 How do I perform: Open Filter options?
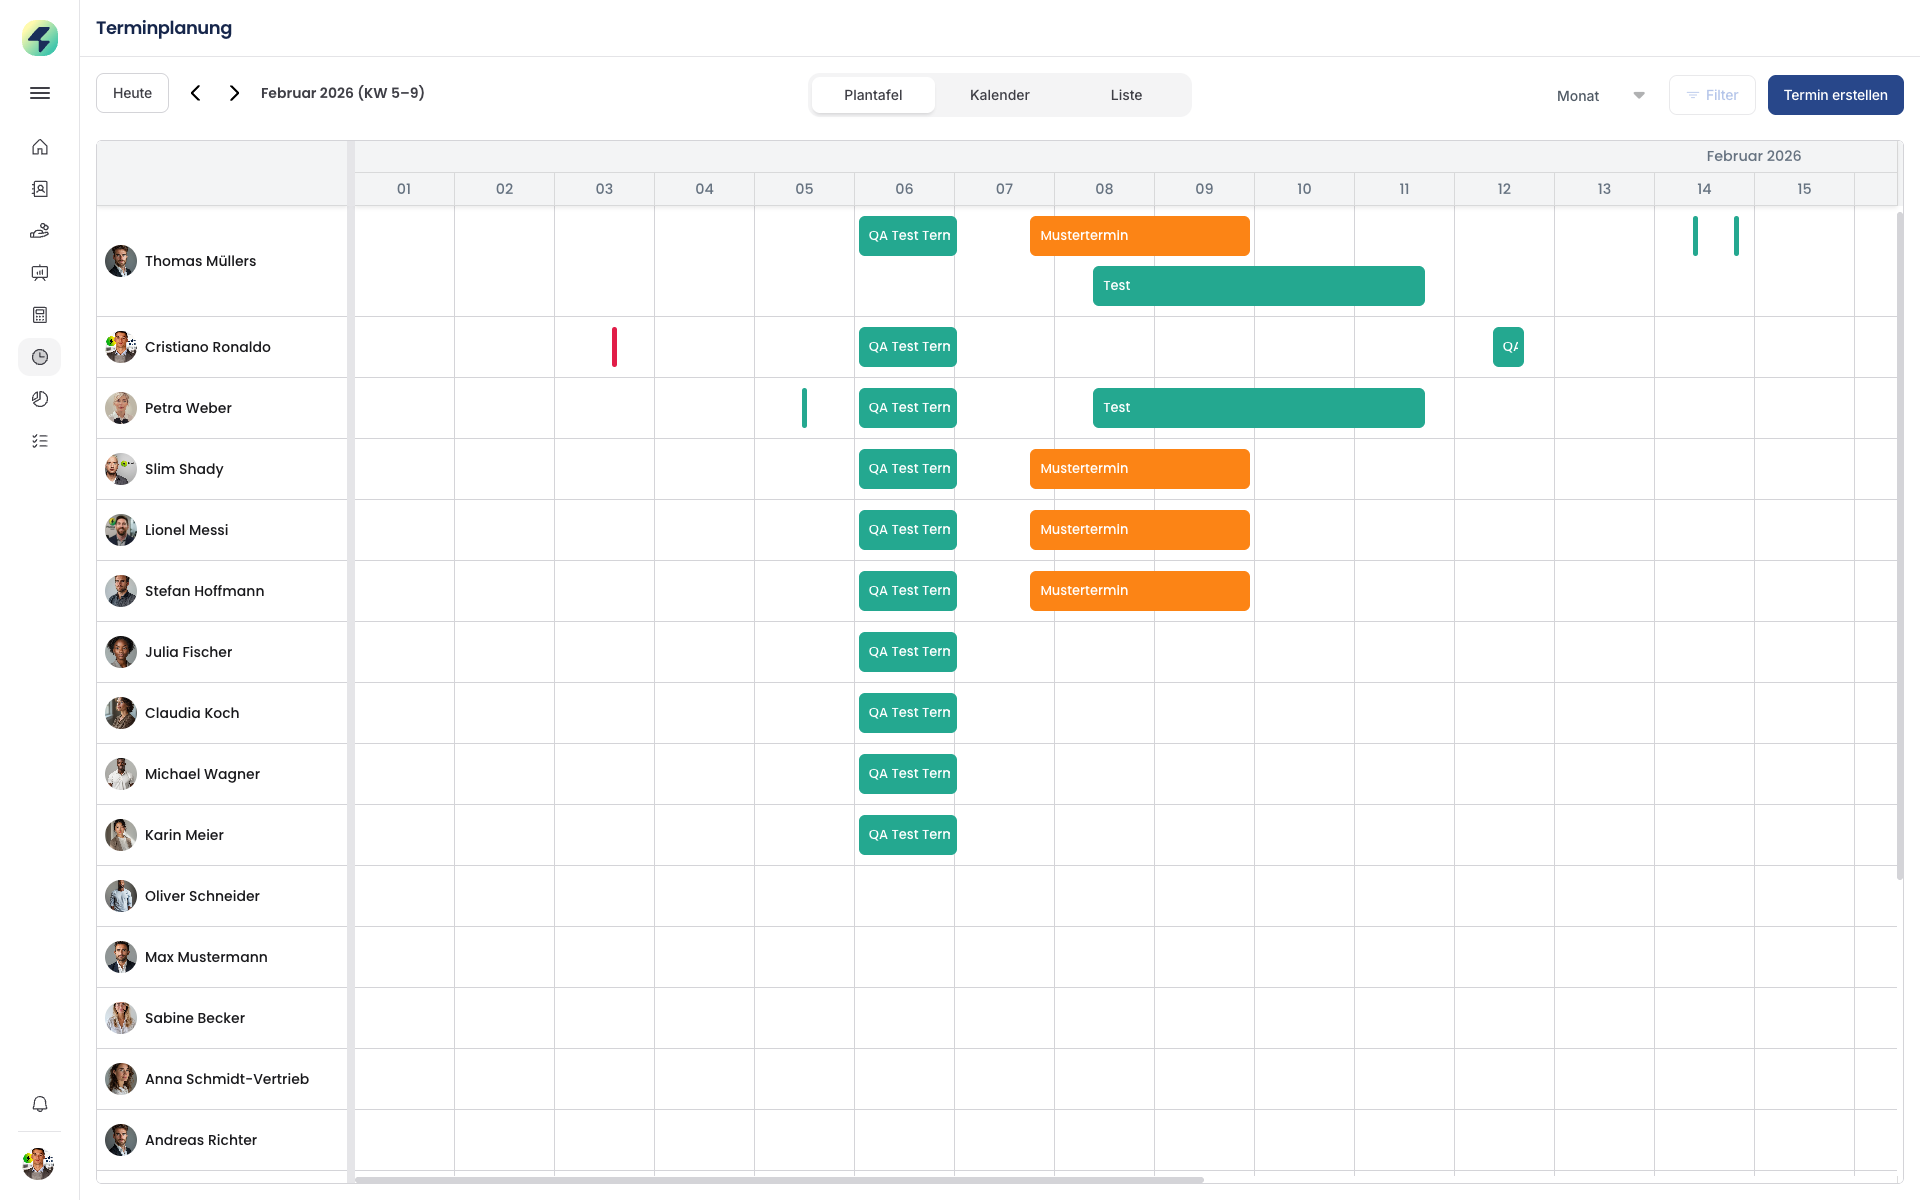point(1712,95)
